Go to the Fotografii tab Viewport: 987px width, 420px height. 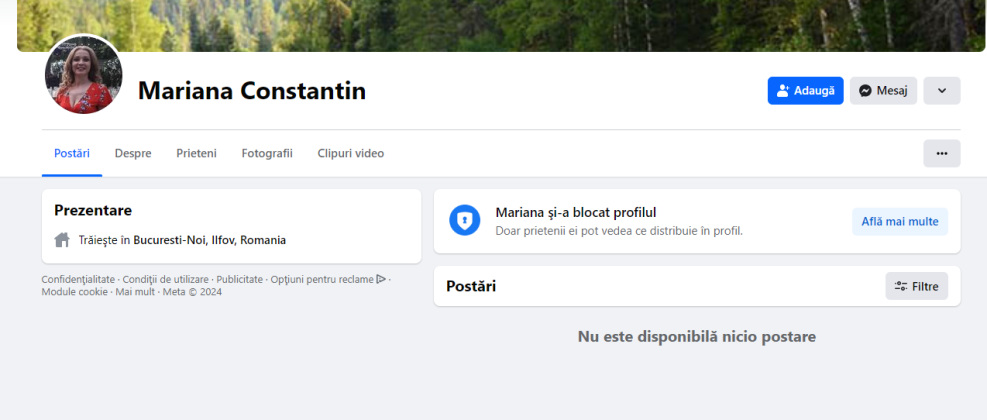tap(267, 153)
